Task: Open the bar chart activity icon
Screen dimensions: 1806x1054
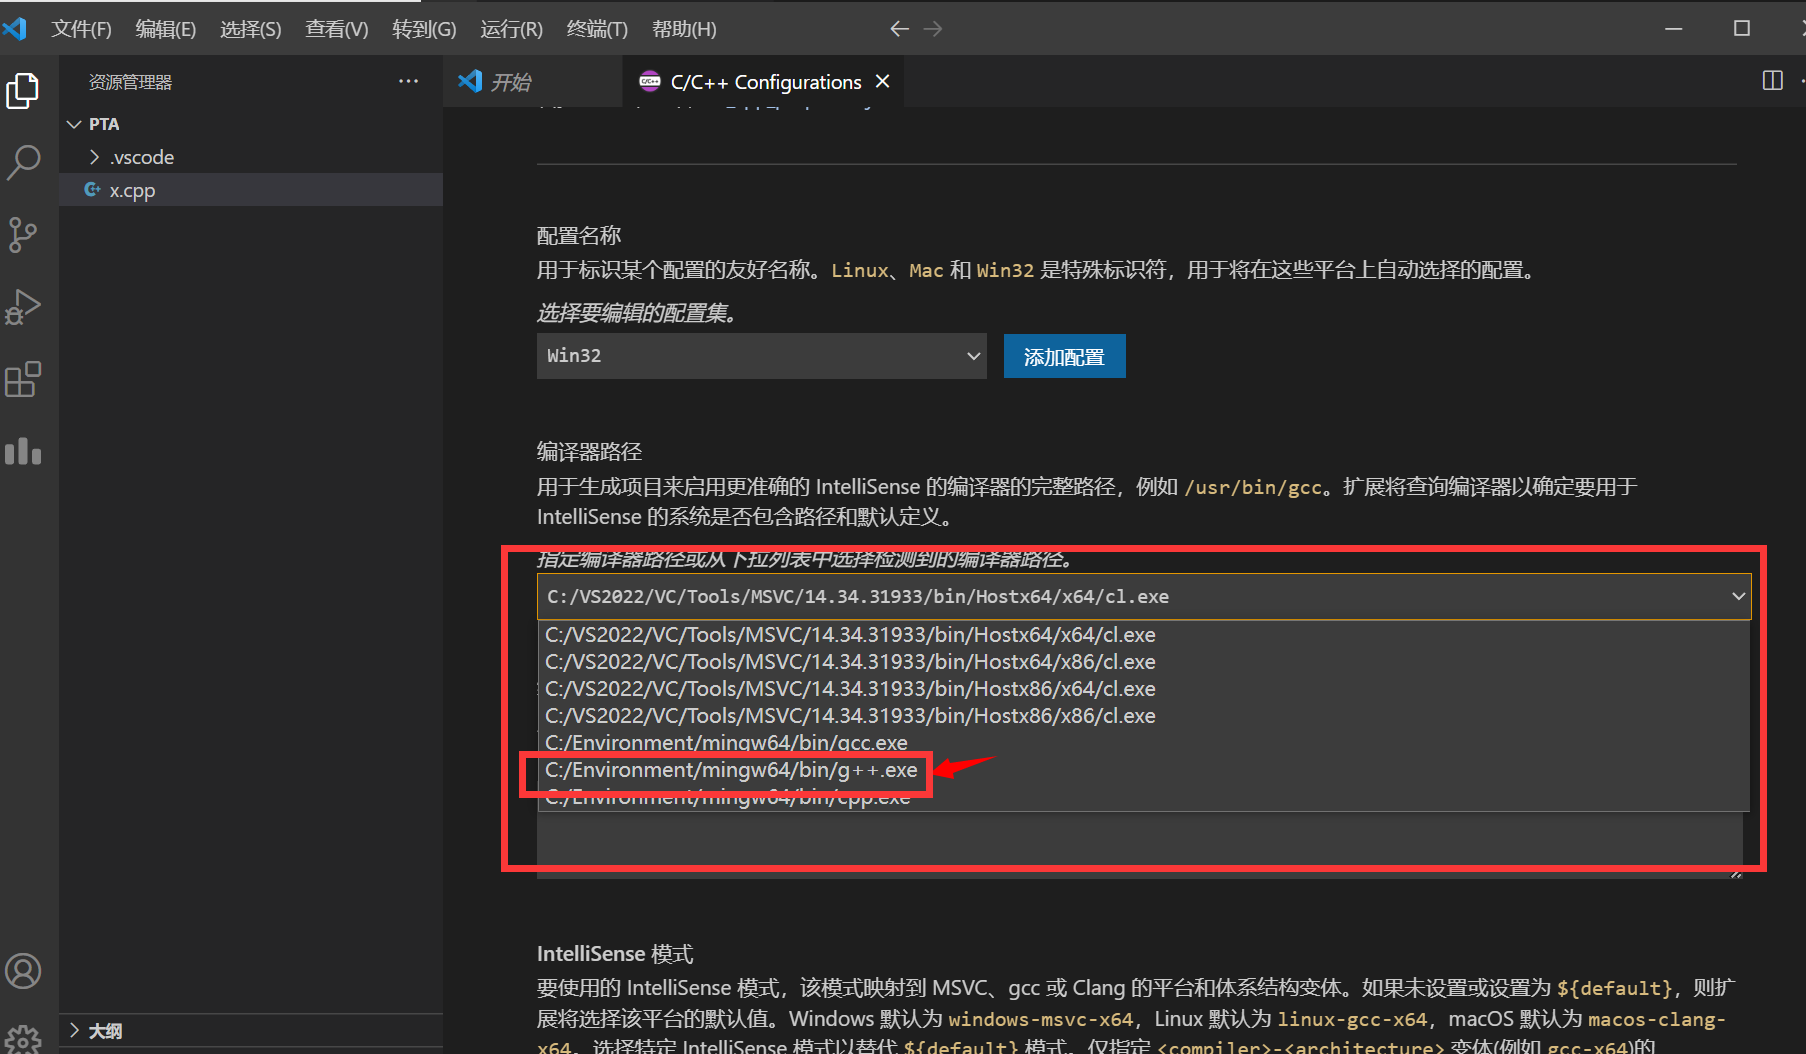Action: click(23, 451)
